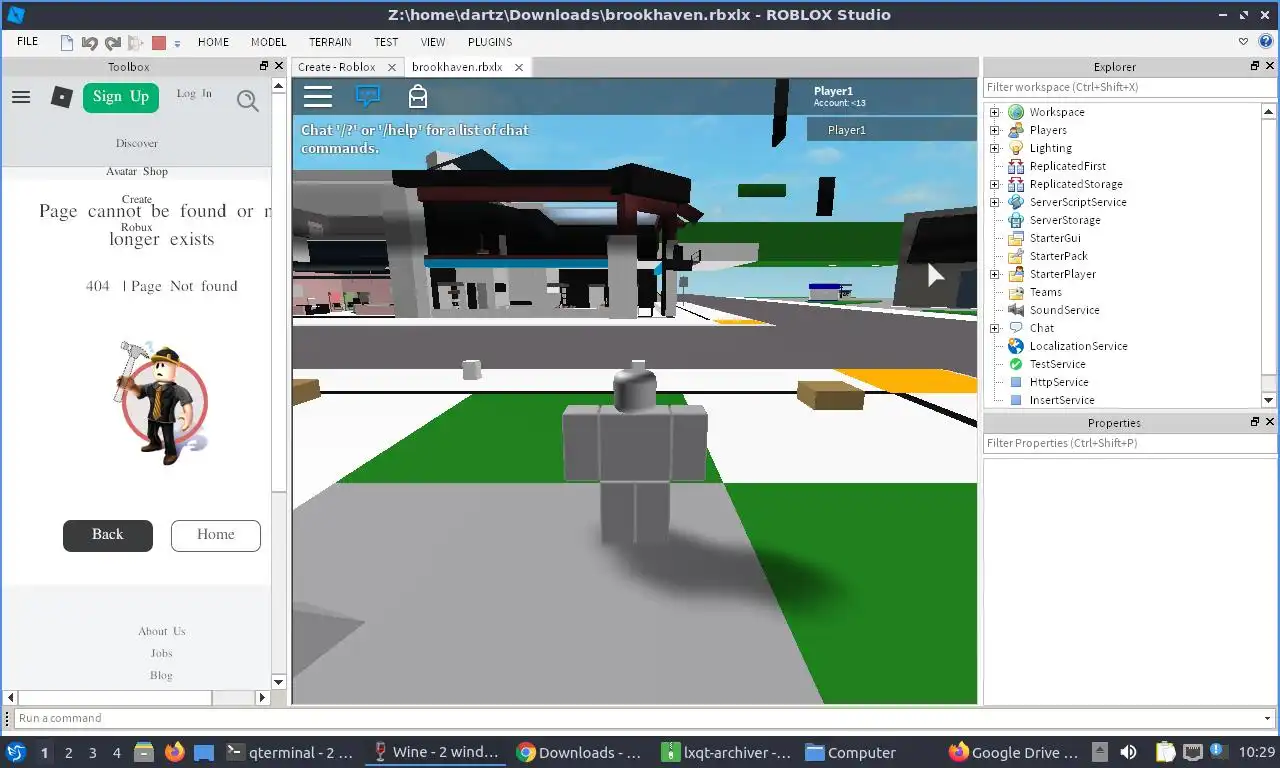
Task: Select SoundService in Explorer
Action: click(1064, 310)
